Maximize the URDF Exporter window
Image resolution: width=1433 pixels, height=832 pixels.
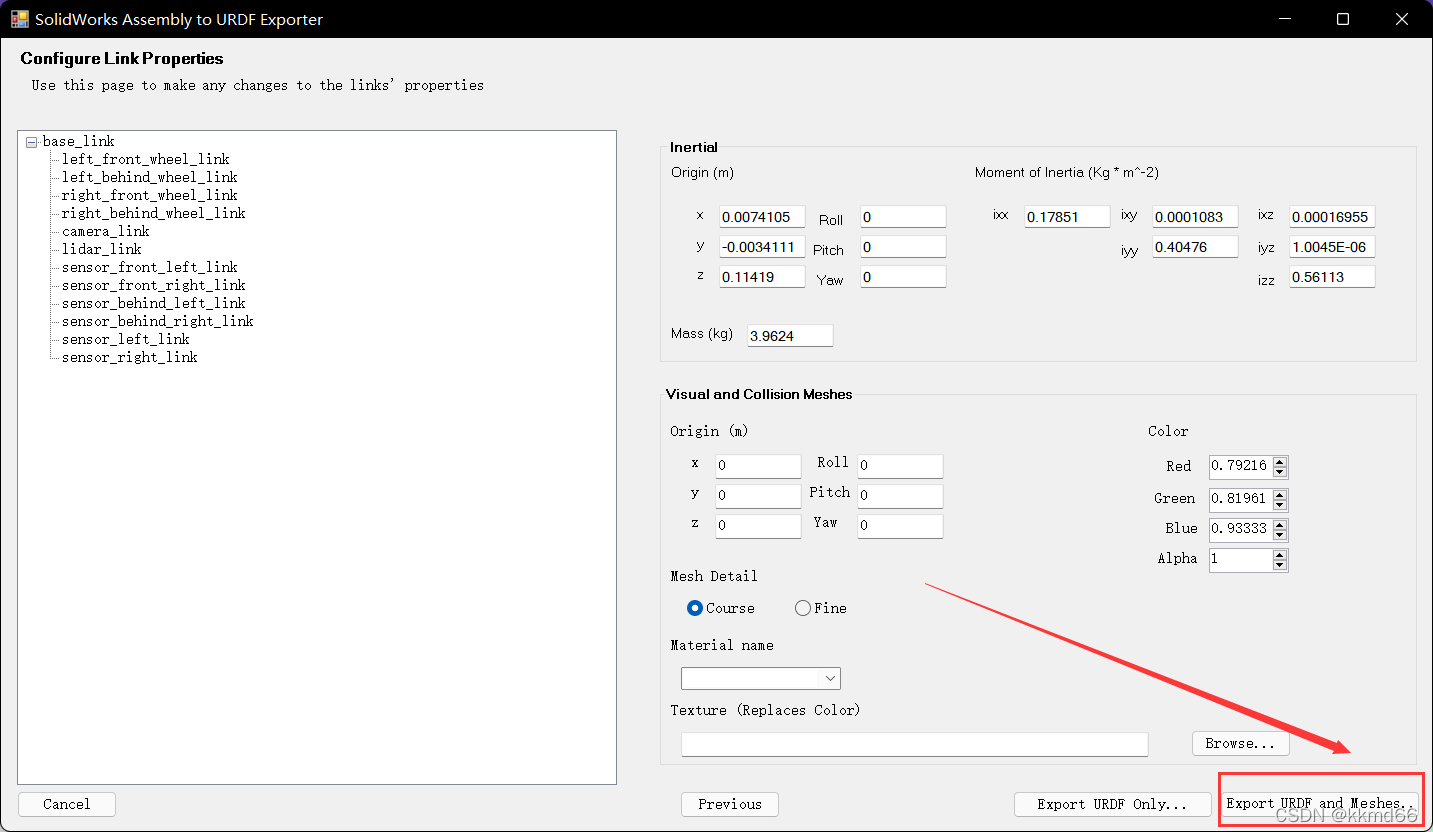(1343, 19)
